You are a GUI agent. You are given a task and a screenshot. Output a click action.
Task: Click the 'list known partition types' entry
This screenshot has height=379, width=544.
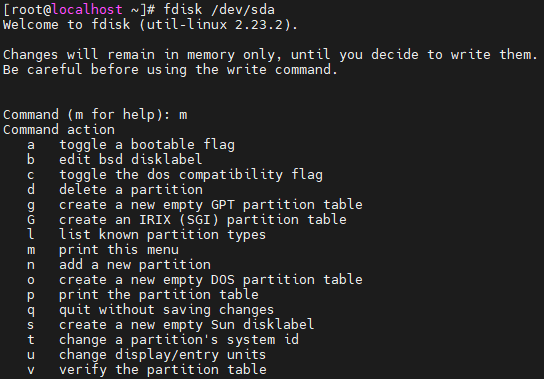point(146,235)
